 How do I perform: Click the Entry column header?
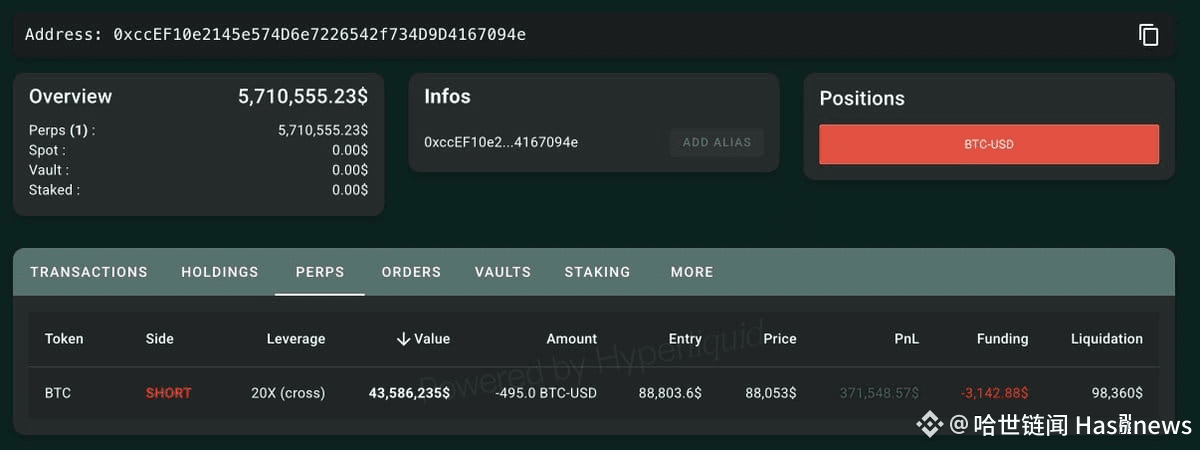pyautogui.click(x=685, y=339)
